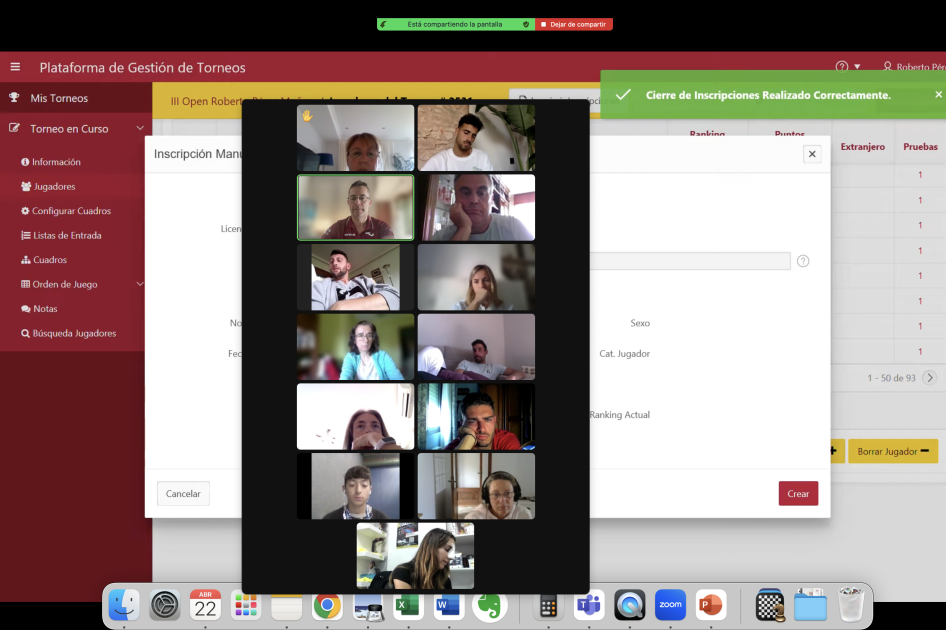Sort by the Pruebas column header
The width and height of the screenshot is (946, 630).
(920, 147)
